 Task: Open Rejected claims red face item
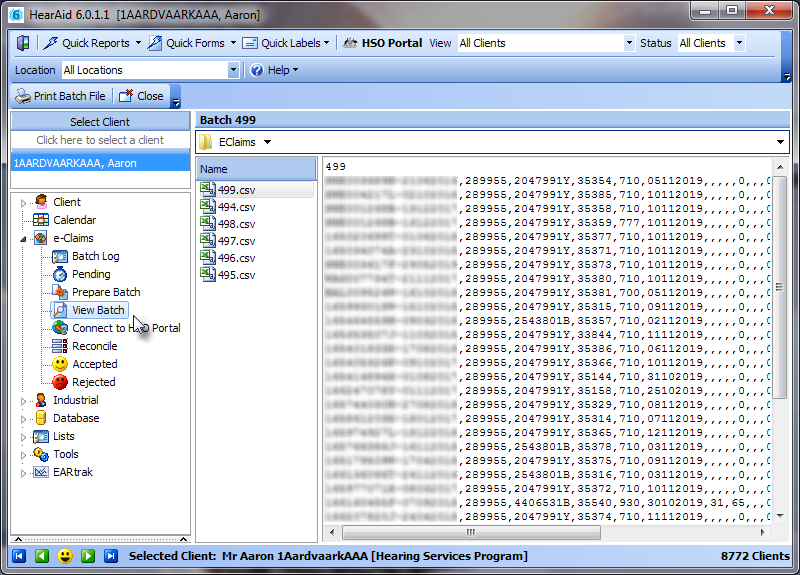(93, 382)
